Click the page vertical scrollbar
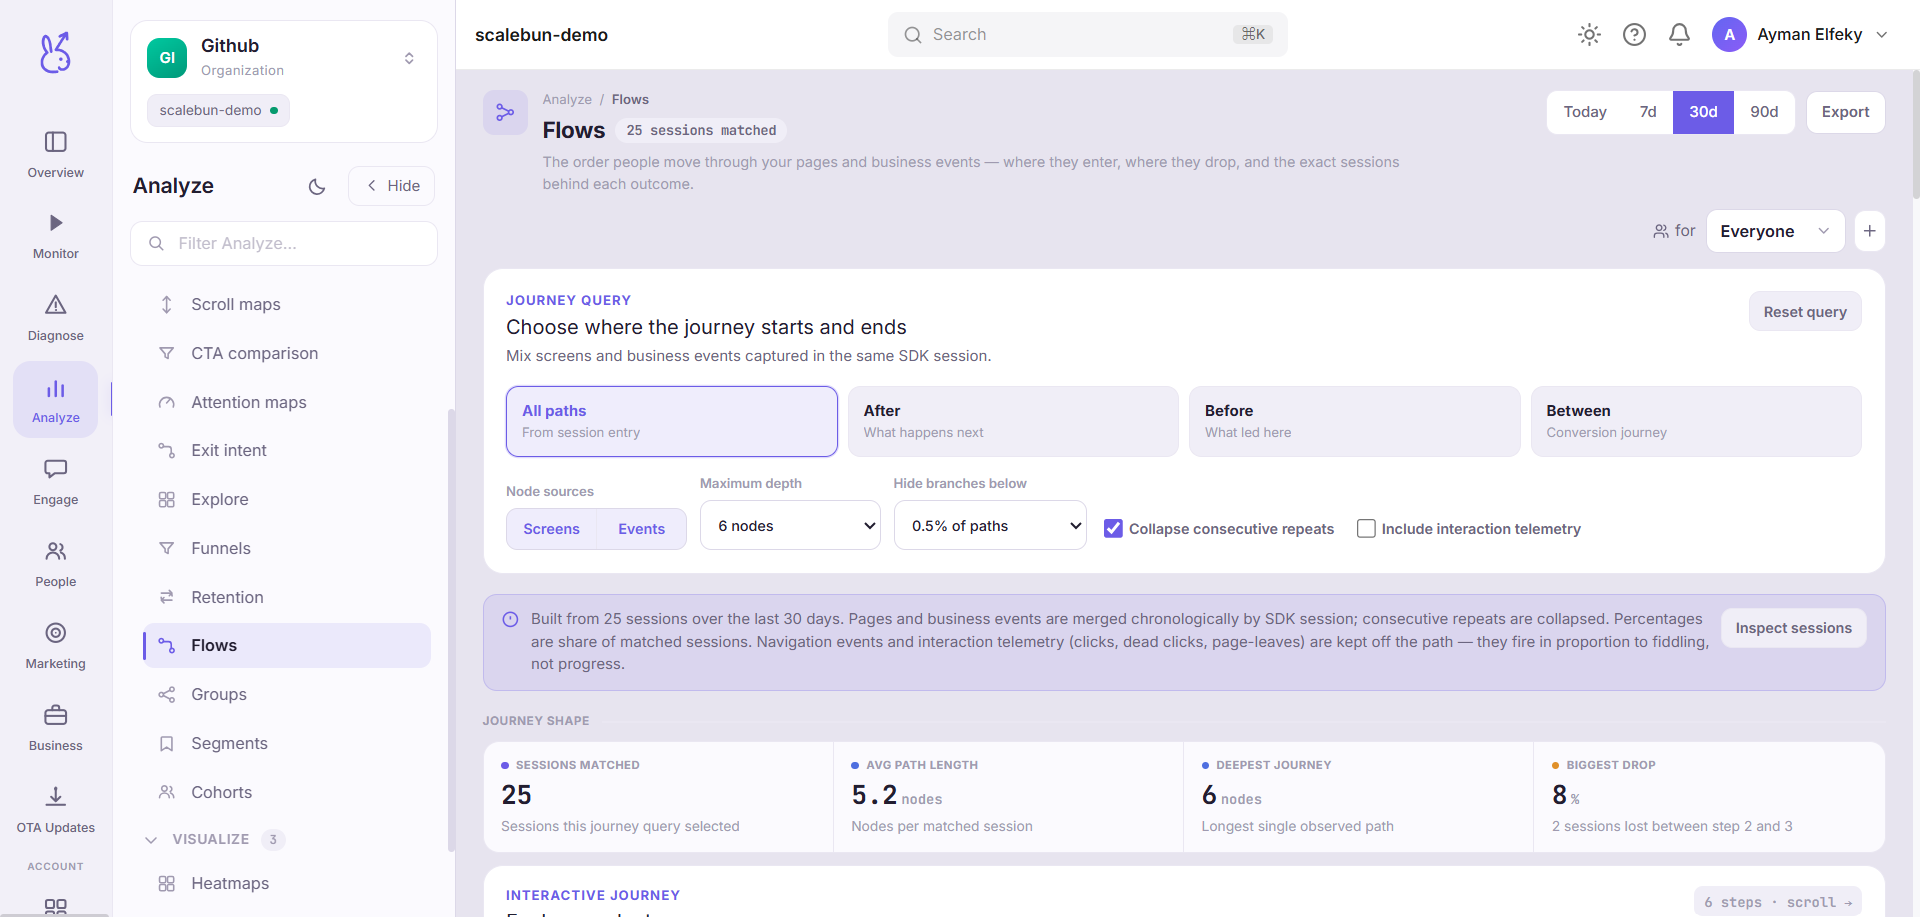Image resolution: width=1920 pixels, height=917 pixels. point(1915,135)
